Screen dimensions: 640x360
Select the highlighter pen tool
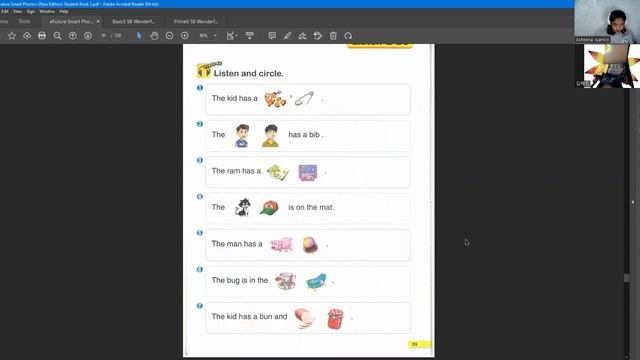click(x=287, y=36)
